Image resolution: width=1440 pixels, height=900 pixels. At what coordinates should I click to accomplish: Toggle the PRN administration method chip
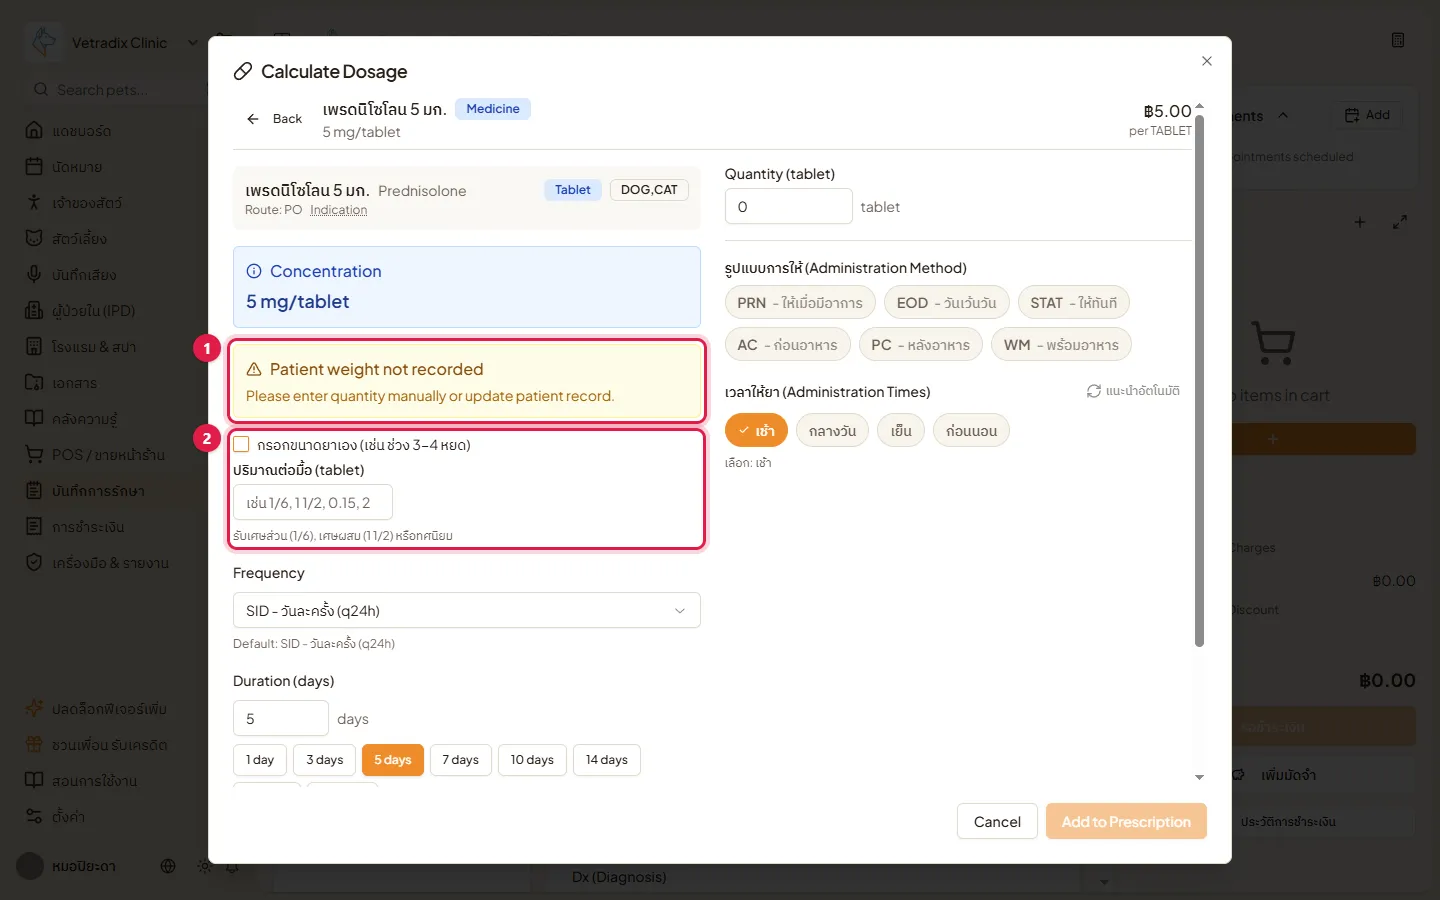(x=800, y=303)
